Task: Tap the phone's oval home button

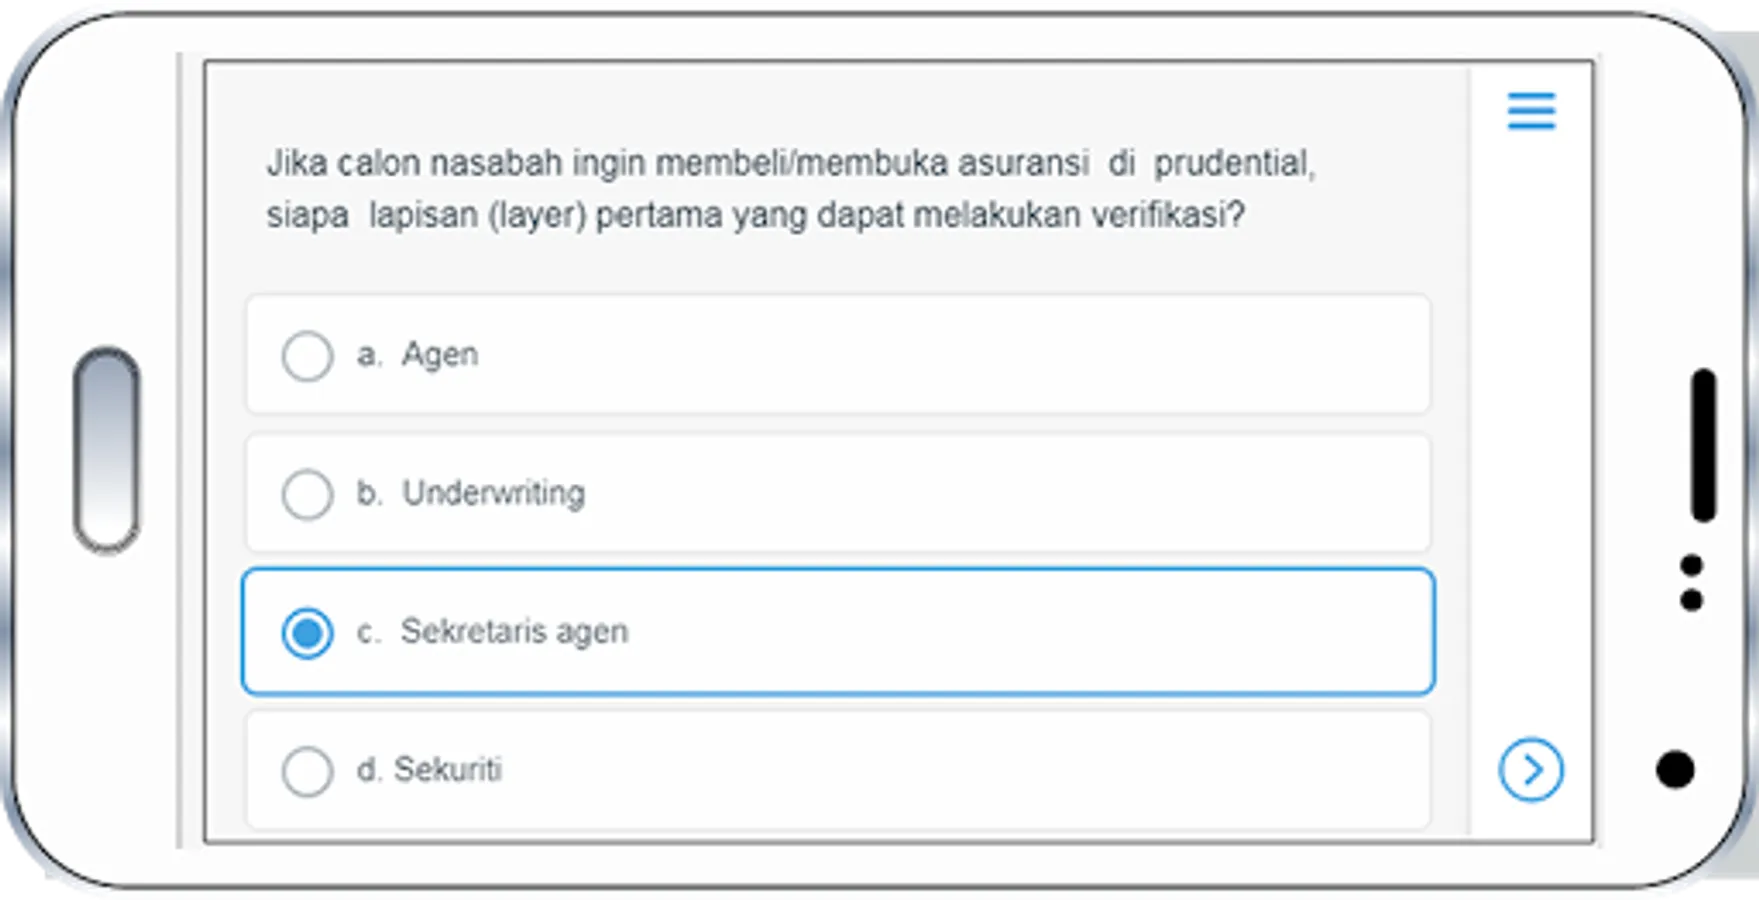Action: [107, 450]
